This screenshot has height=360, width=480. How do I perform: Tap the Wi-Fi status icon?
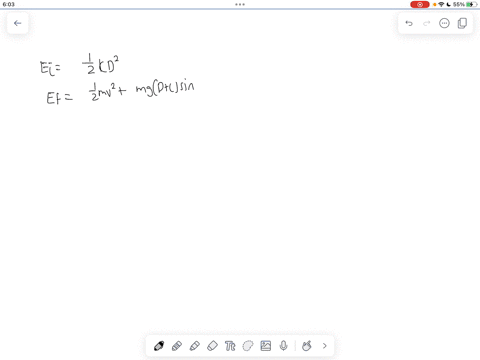pyautogui.click(x=441, y=4)
